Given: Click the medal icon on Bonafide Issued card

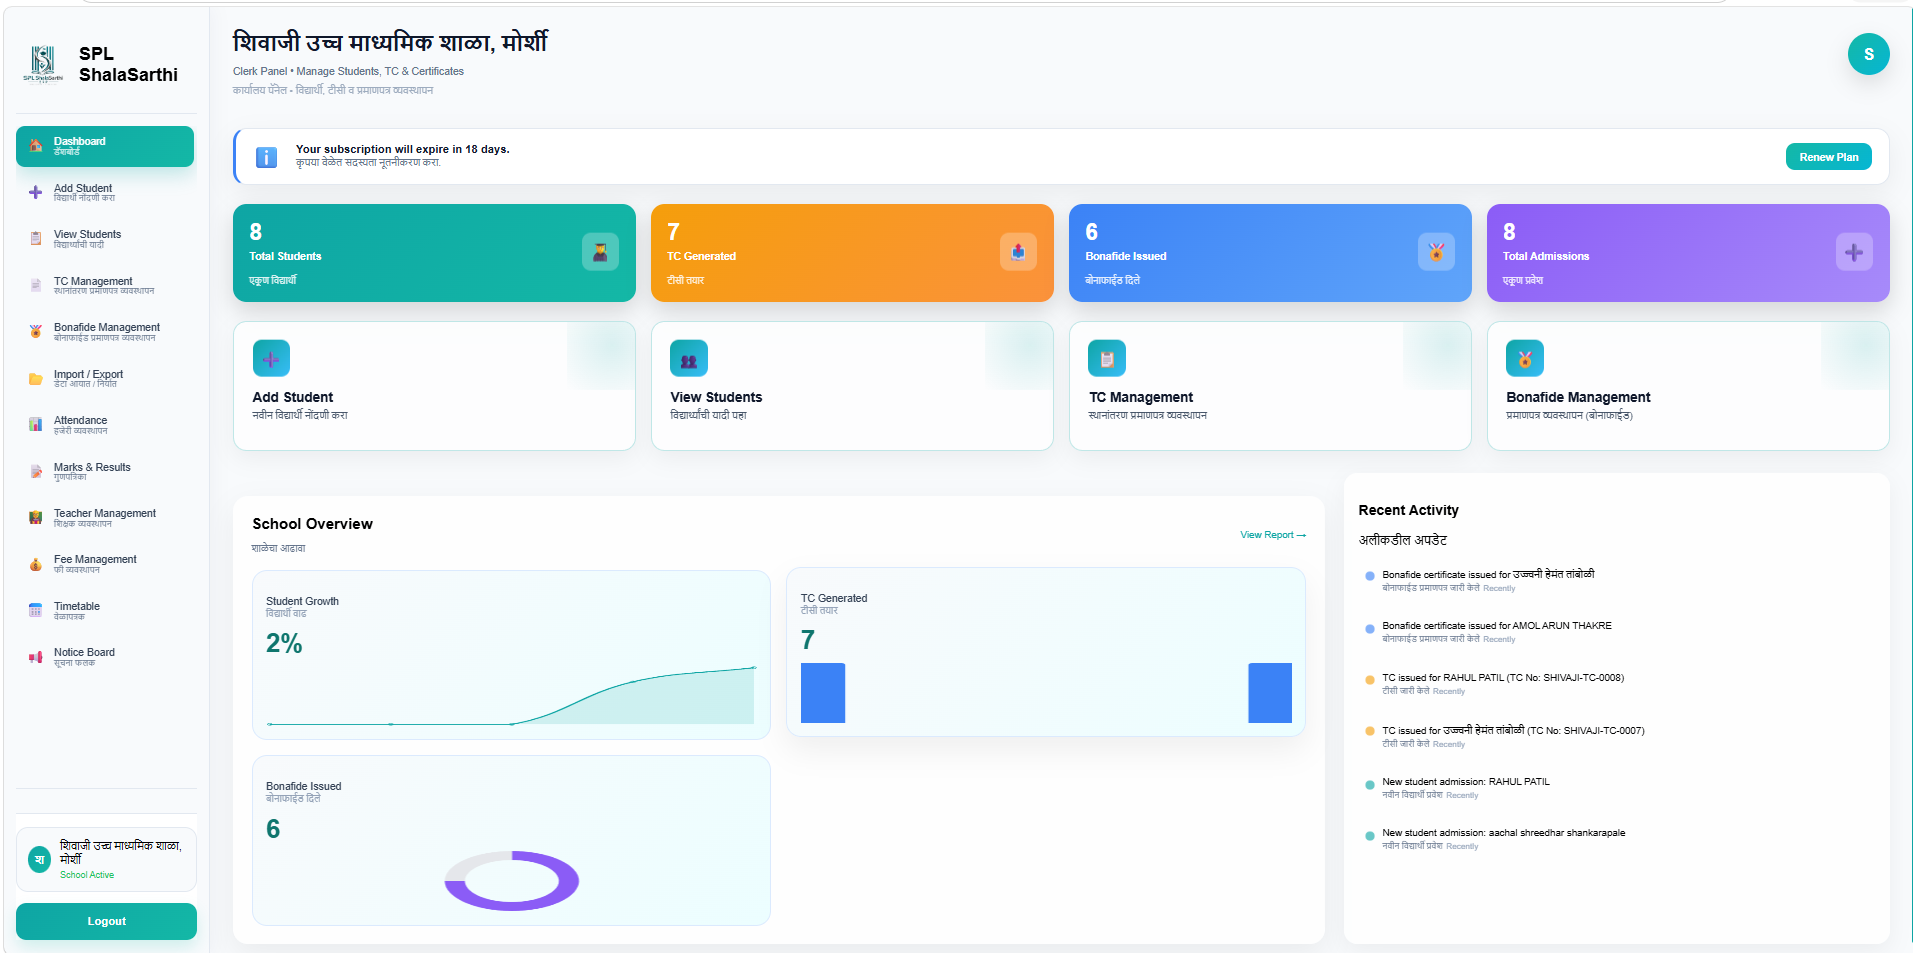Looking at the screenshot, I should click(x=1436, y=252).
